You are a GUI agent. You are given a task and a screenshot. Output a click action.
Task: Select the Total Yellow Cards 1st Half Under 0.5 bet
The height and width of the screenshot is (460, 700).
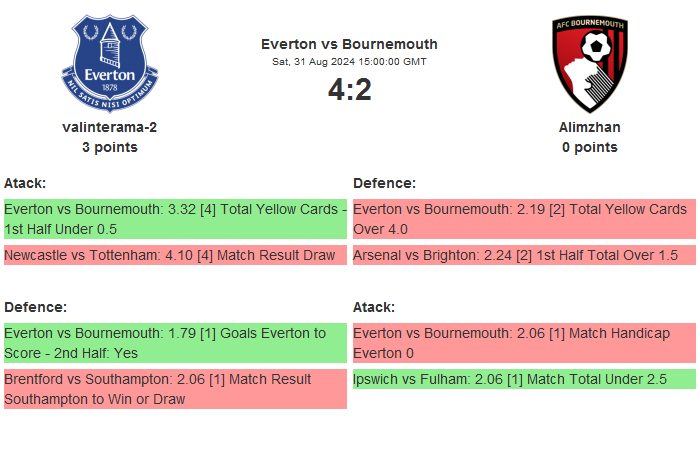click(175, 219)
